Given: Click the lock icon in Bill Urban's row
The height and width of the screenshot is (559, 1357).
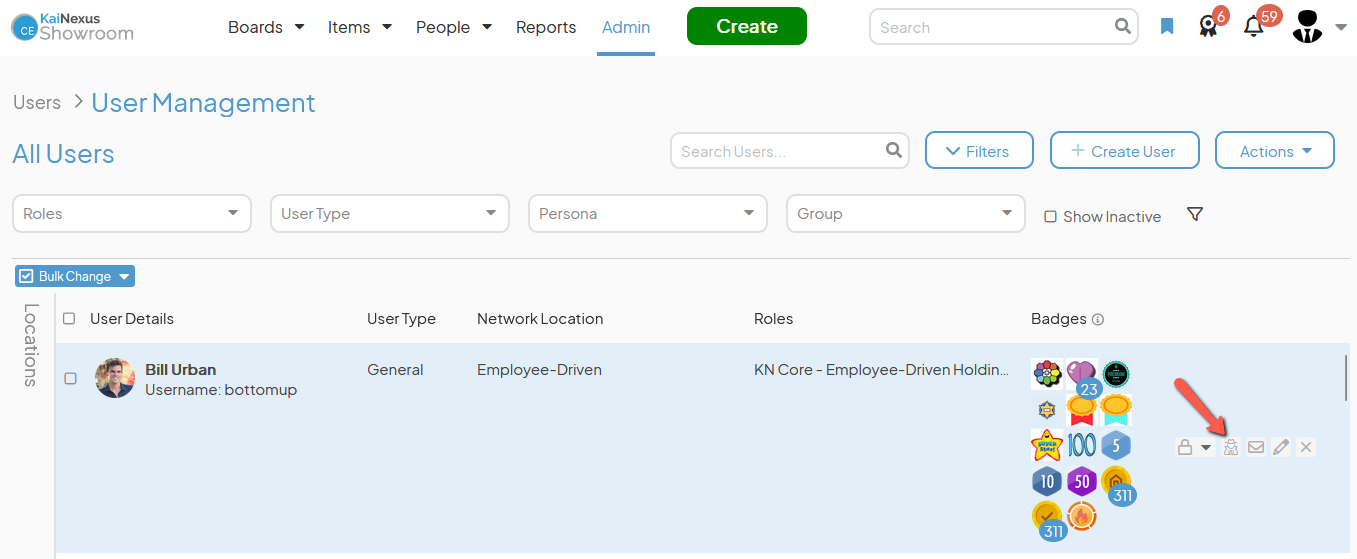Looking at the screenshot, I should point(1185,447).
